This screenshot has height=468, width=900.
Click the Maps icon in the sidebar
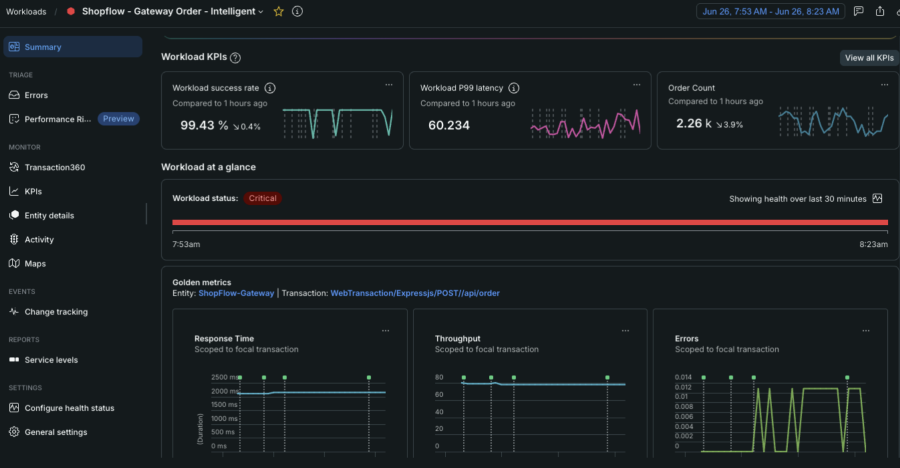14,264
